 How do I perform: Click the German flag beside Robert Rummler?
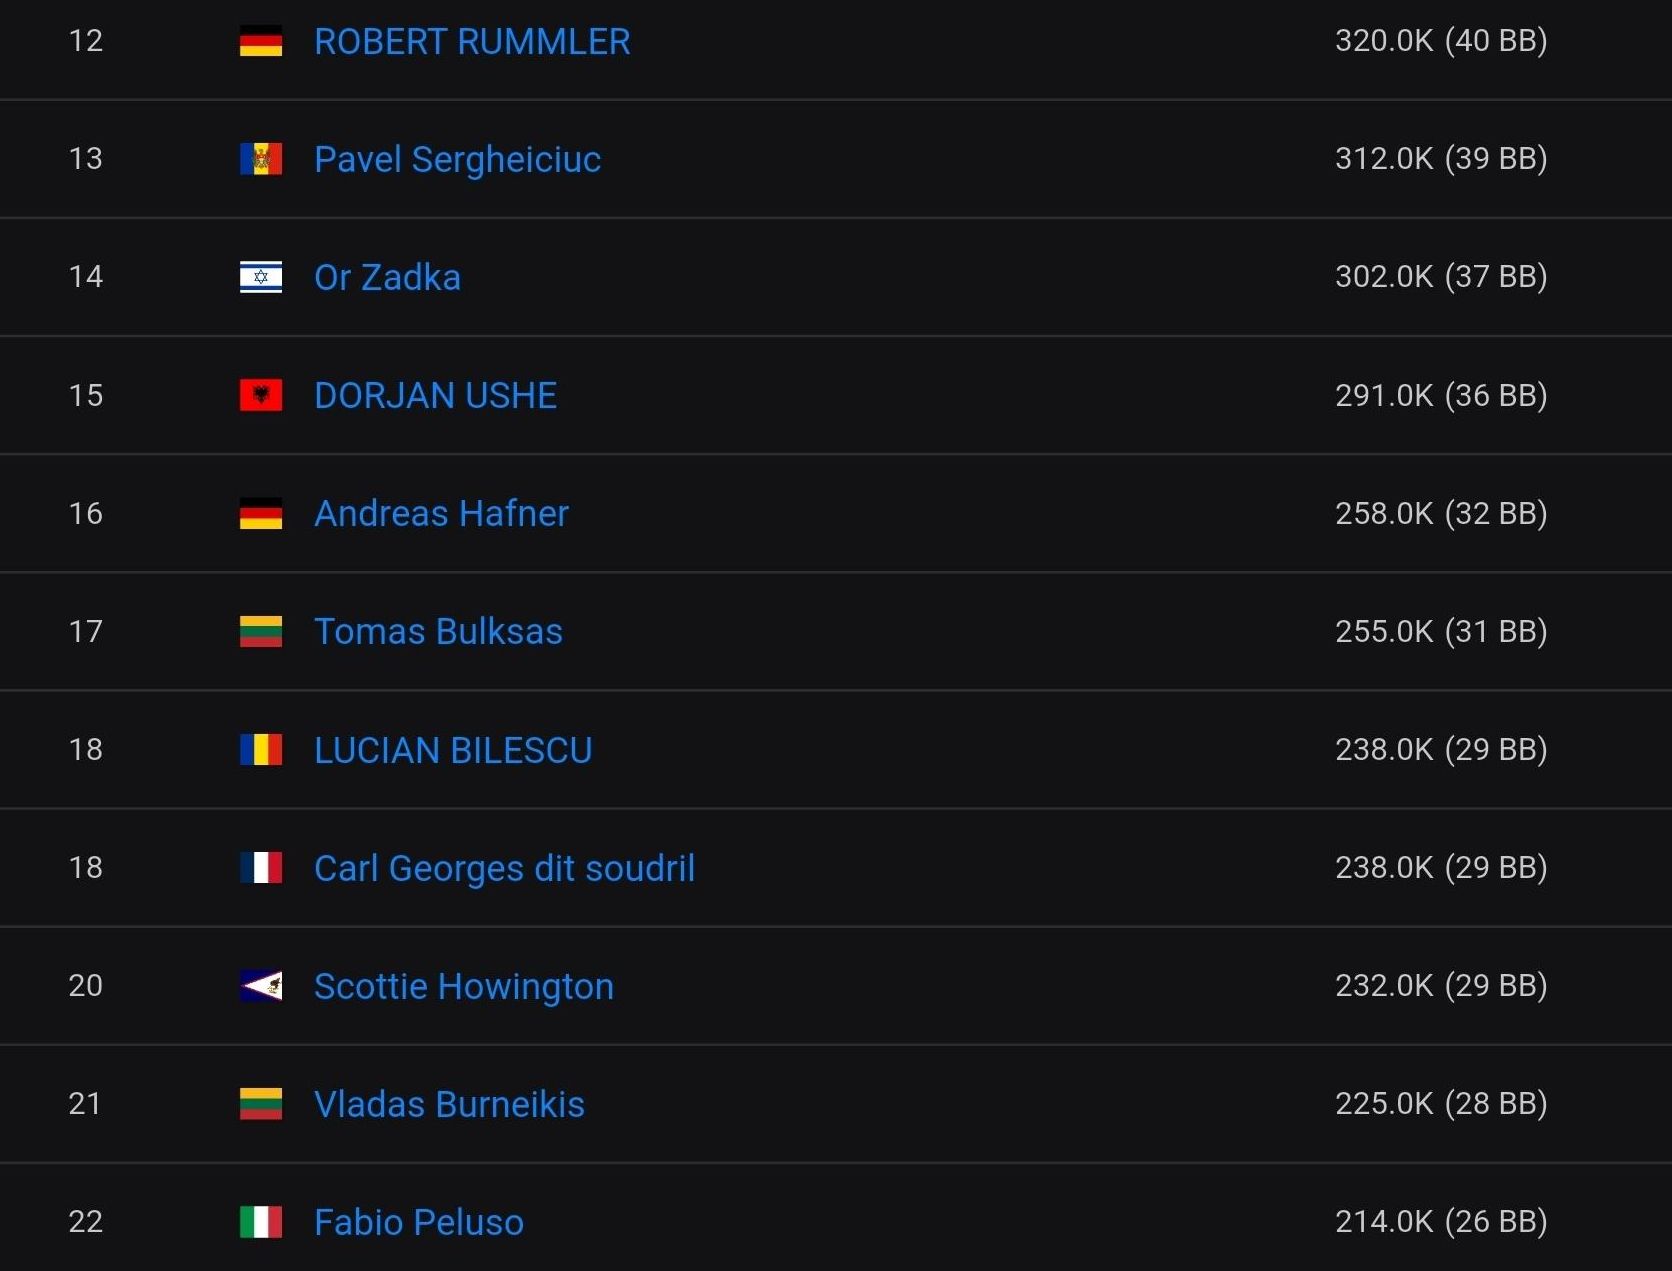(261, 42)
